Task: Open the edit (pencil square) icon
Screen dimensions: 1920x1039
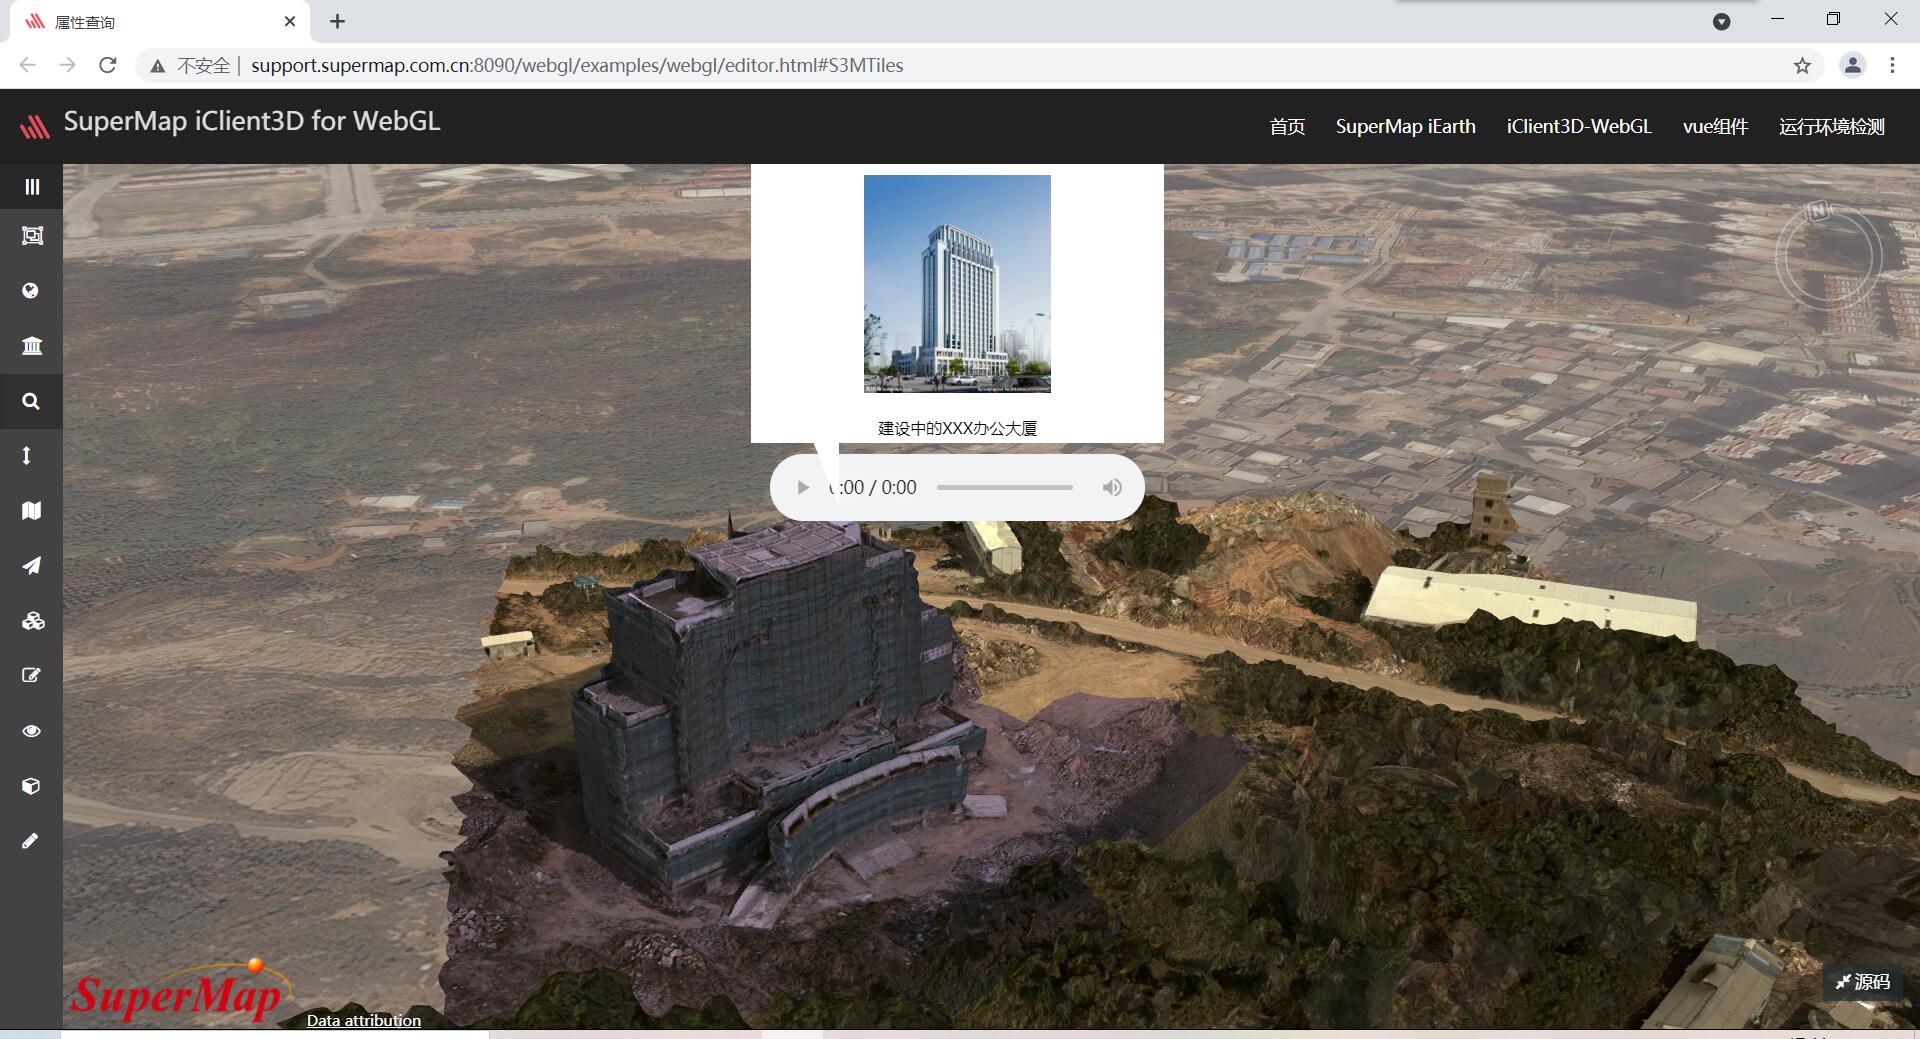Action: point(31,676)
